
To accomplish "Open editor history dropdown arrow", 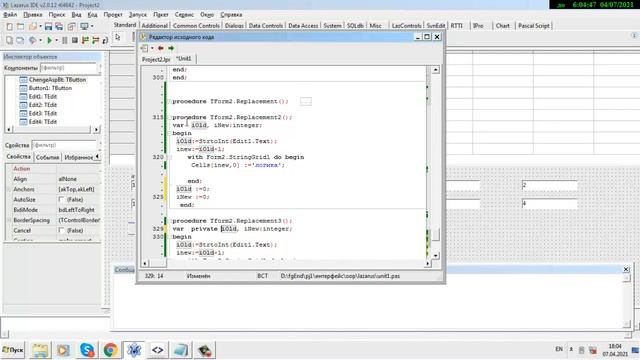I will pos(152,48).
